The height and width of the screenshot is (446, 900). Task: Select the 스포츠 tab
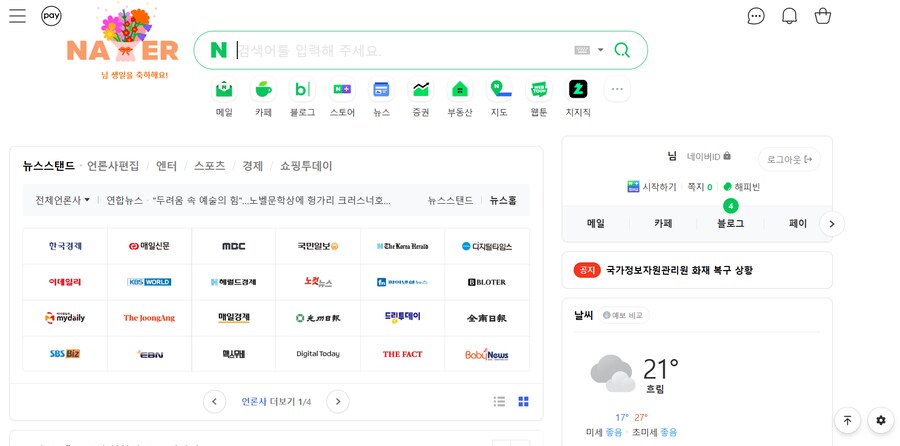tap(209, 166)
